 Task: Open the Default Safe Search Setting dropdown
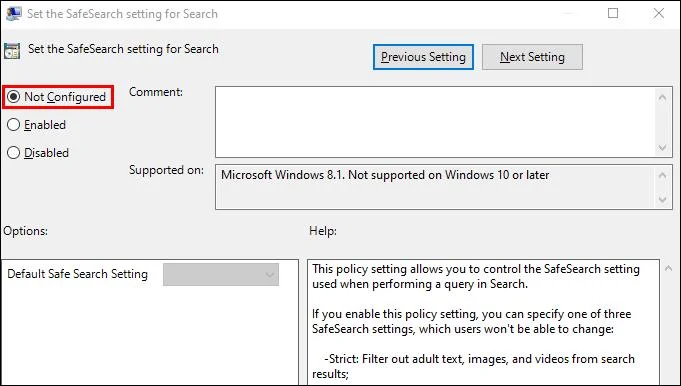(x=221, y=274)
